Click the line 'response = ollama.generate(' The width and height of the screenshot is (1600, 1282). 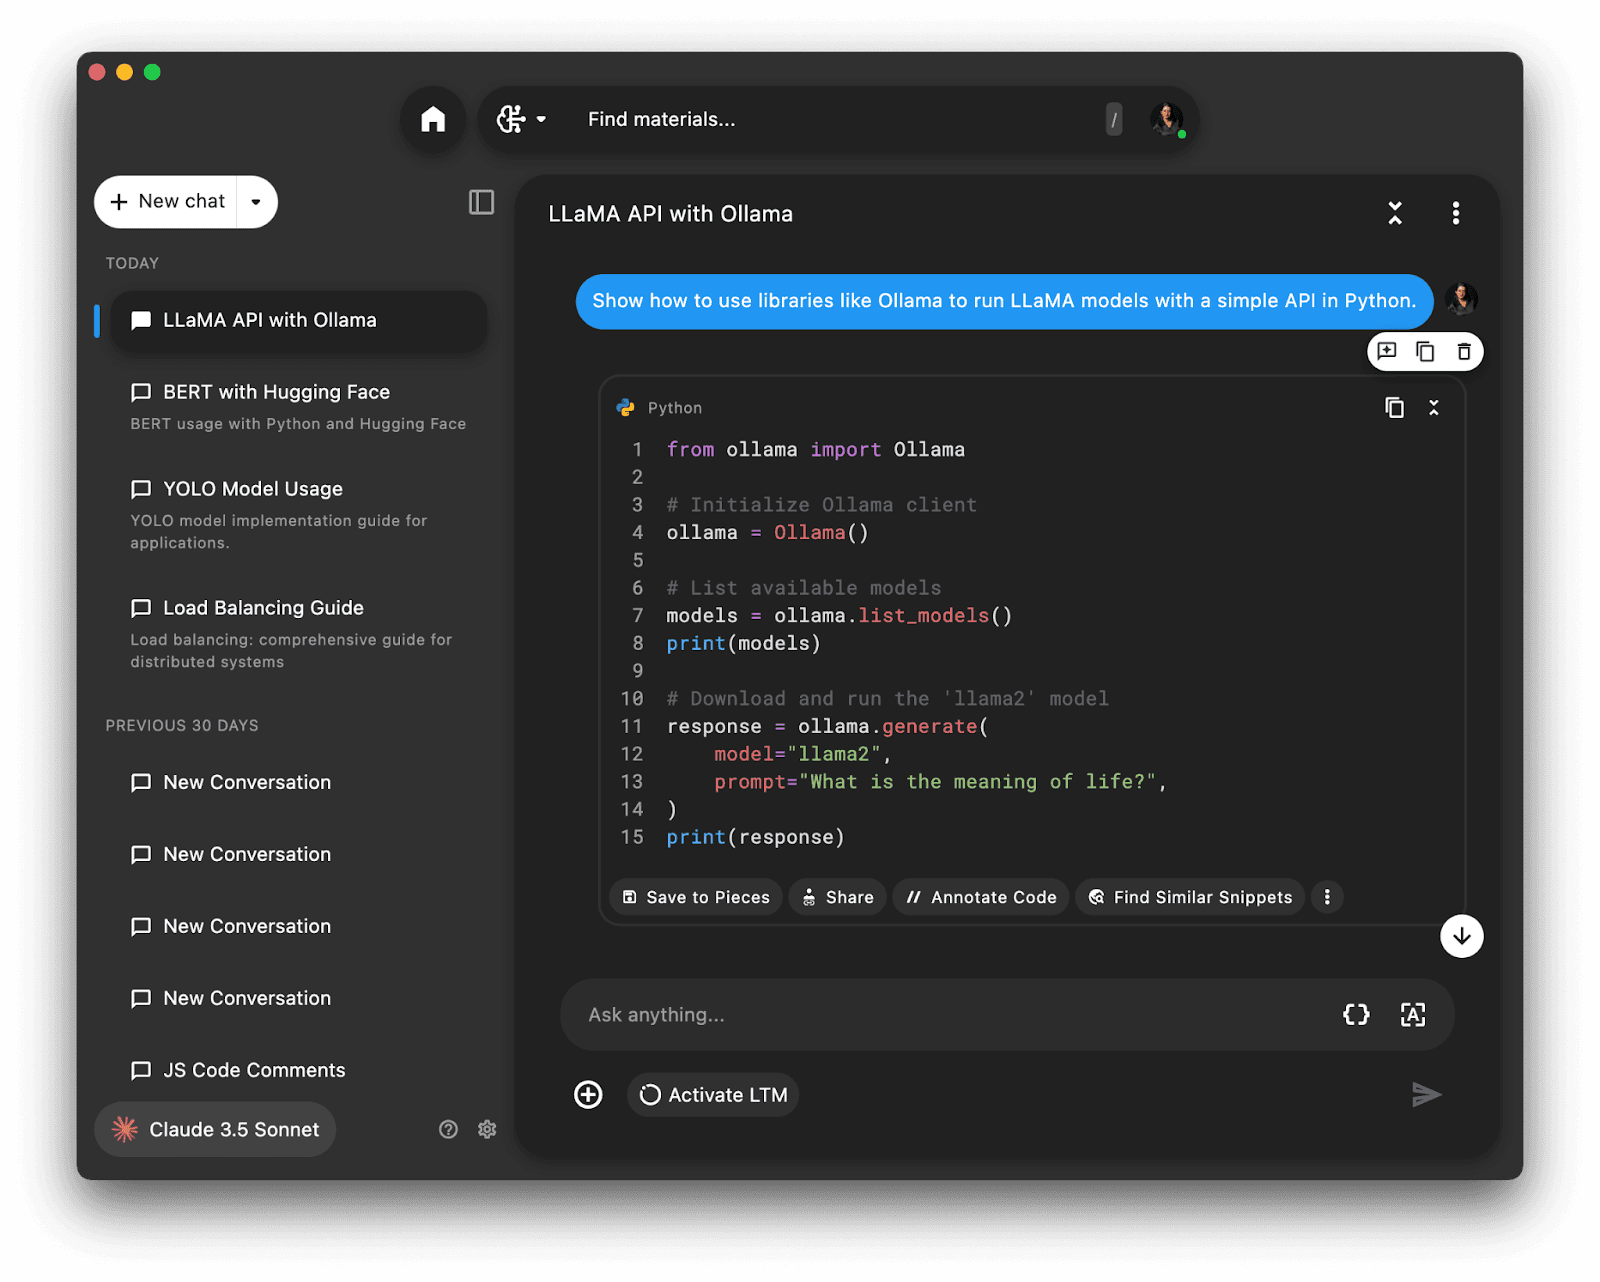[x=828, y=727]
